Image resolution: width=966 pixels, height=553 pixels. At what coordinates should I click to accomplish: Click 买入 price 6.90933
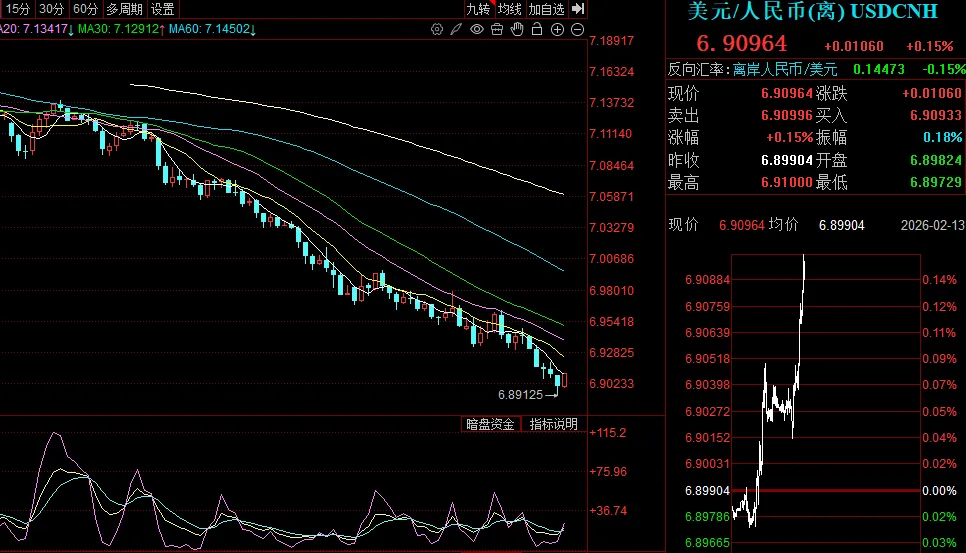(x=936, y=116)
